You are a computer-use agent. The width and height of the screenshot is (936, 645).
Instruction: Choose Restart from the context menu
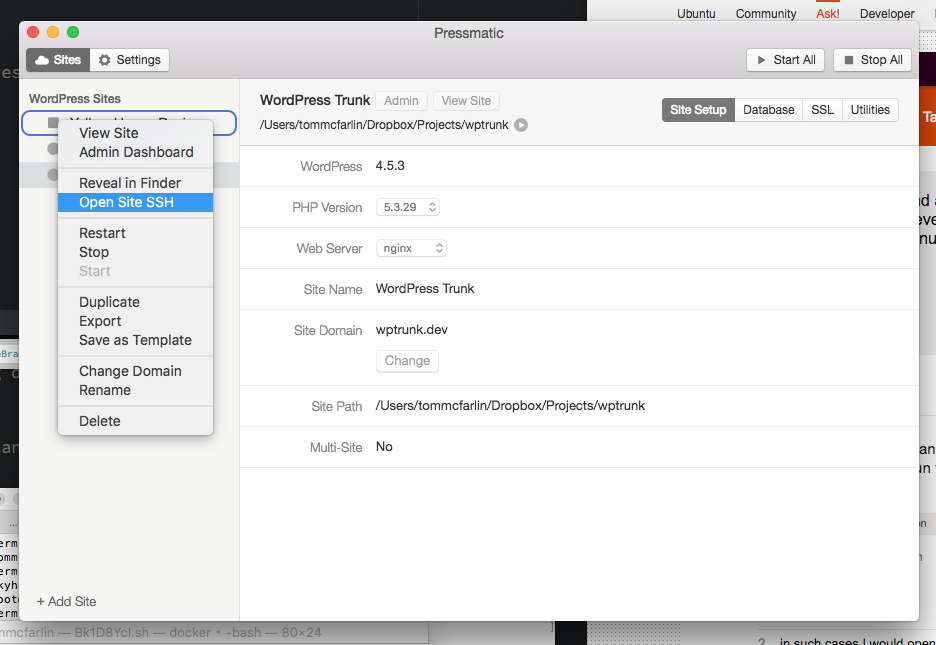click(136, 233)
